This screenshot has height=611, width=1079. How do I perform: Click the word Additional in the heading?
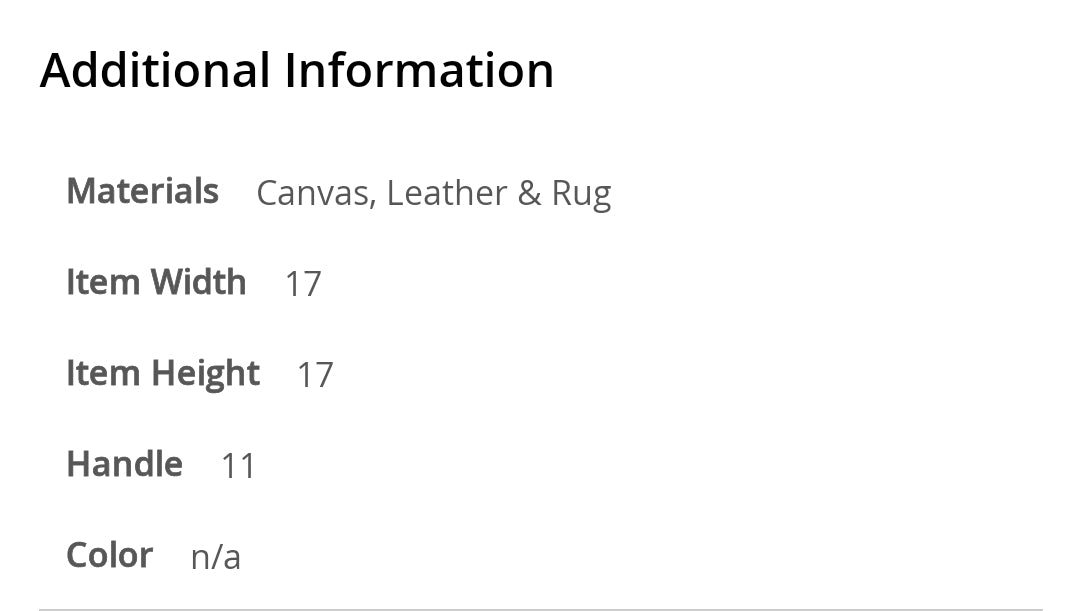(155, 71)
